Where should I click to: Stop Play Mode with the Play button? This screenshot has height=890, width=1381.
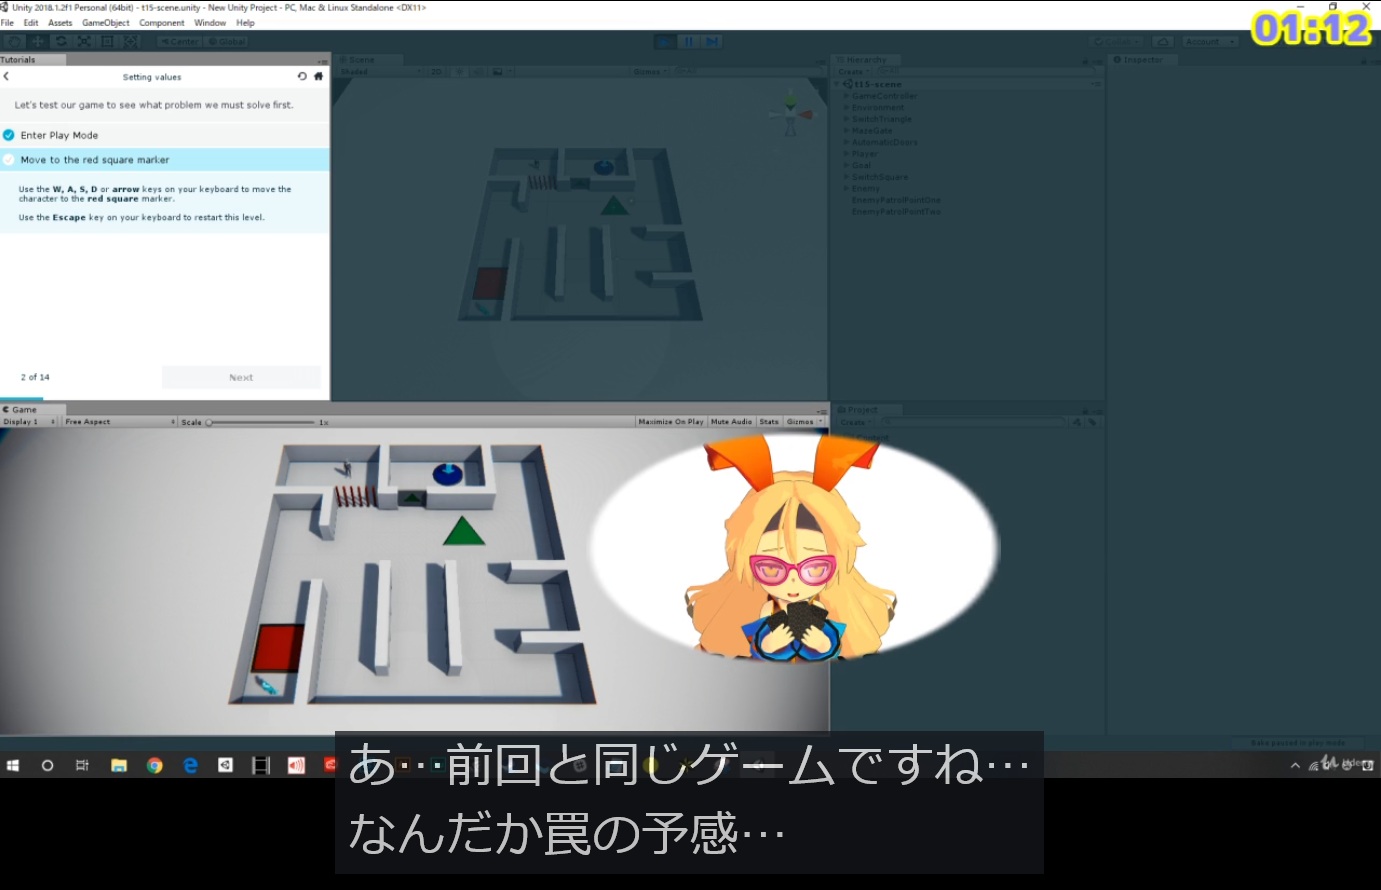click(665, 42)
